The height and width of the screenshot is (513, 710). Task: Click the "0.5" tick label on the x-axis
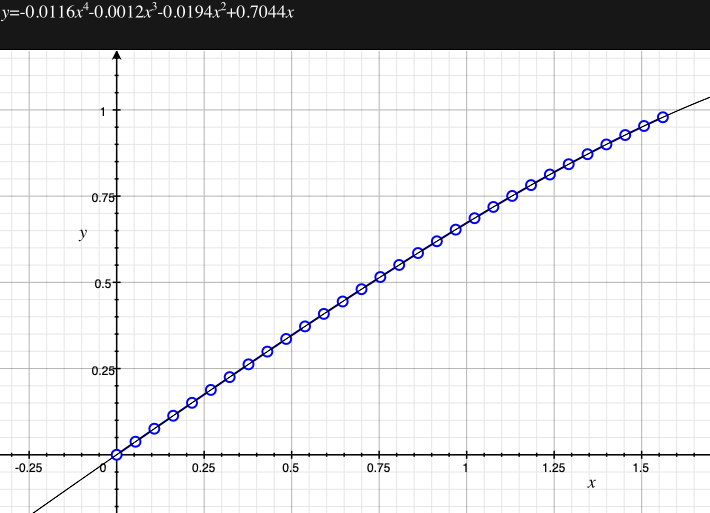point(290,468)
